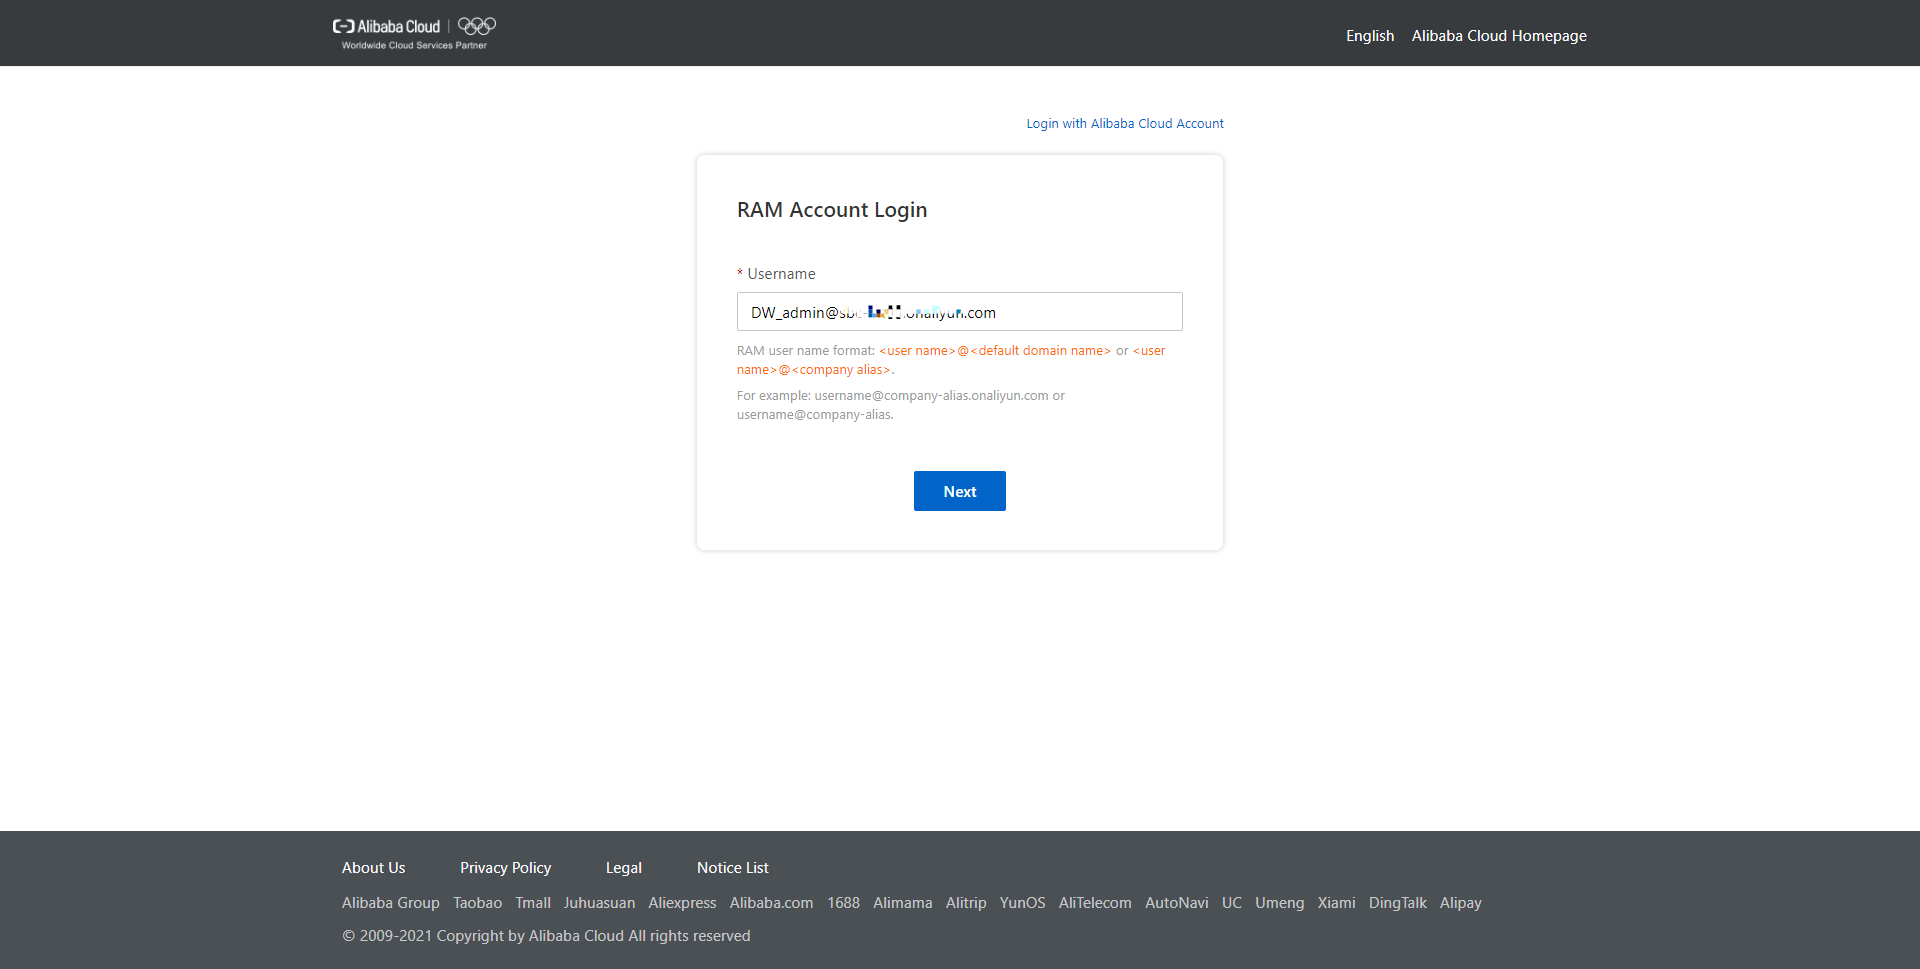
Task: Open the Notice List footer link
Action: [x=733, y=868]
